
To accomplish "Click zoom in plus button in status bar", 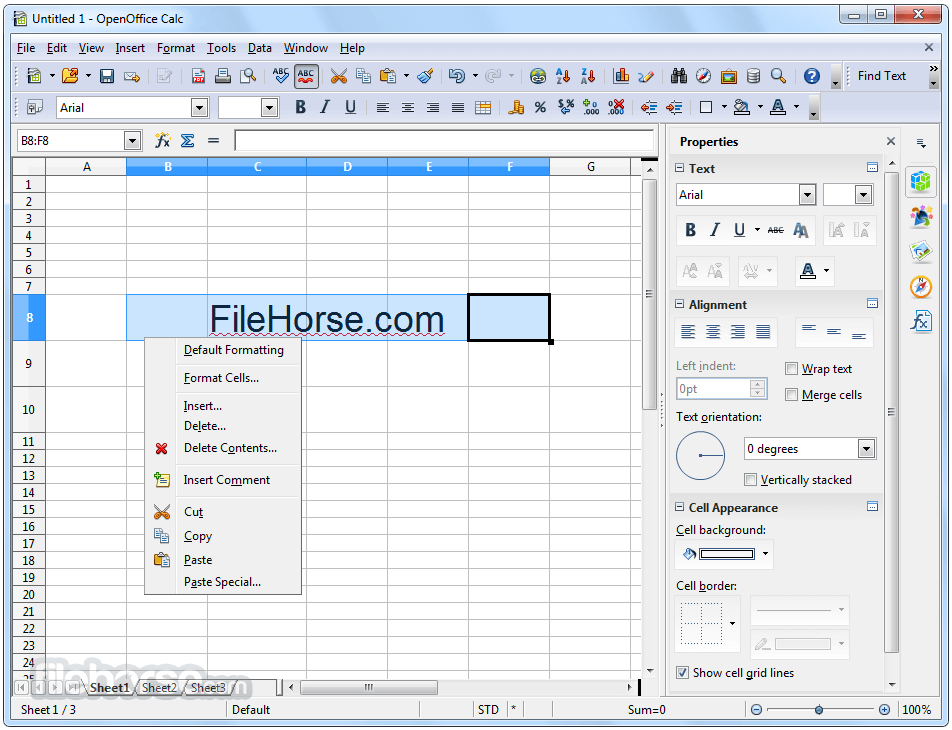I will (x=884, y=709).
